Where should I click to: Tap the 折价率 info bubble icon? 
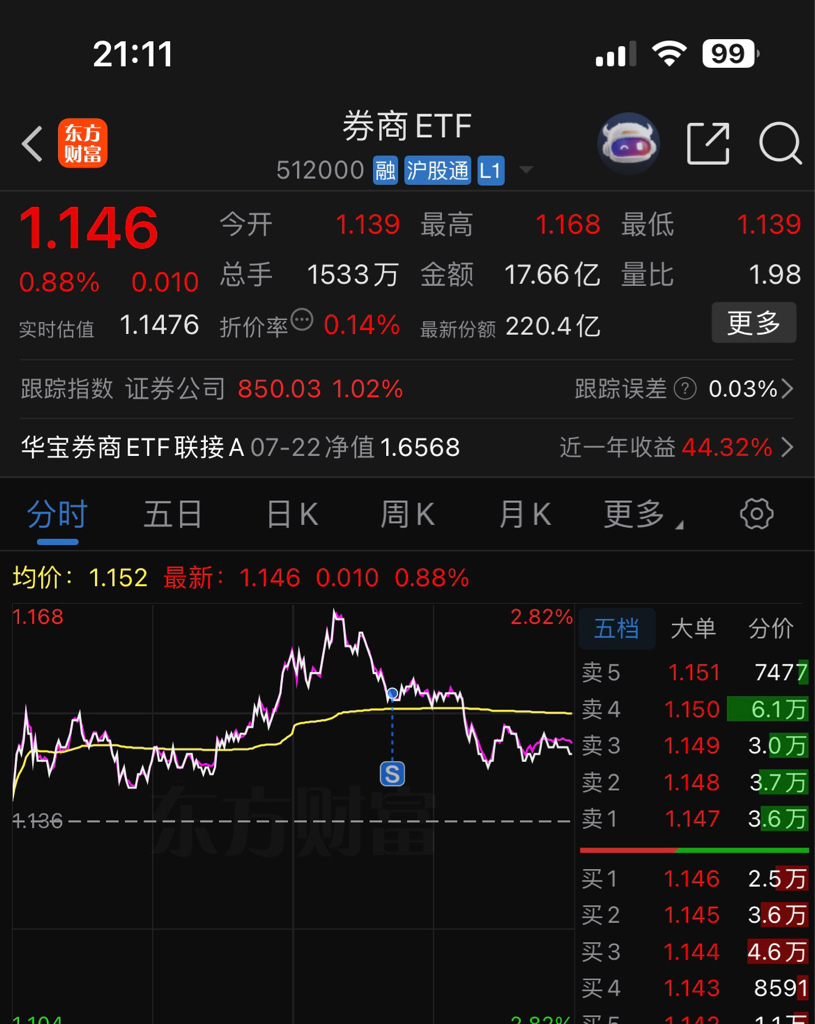pos(302,320)
